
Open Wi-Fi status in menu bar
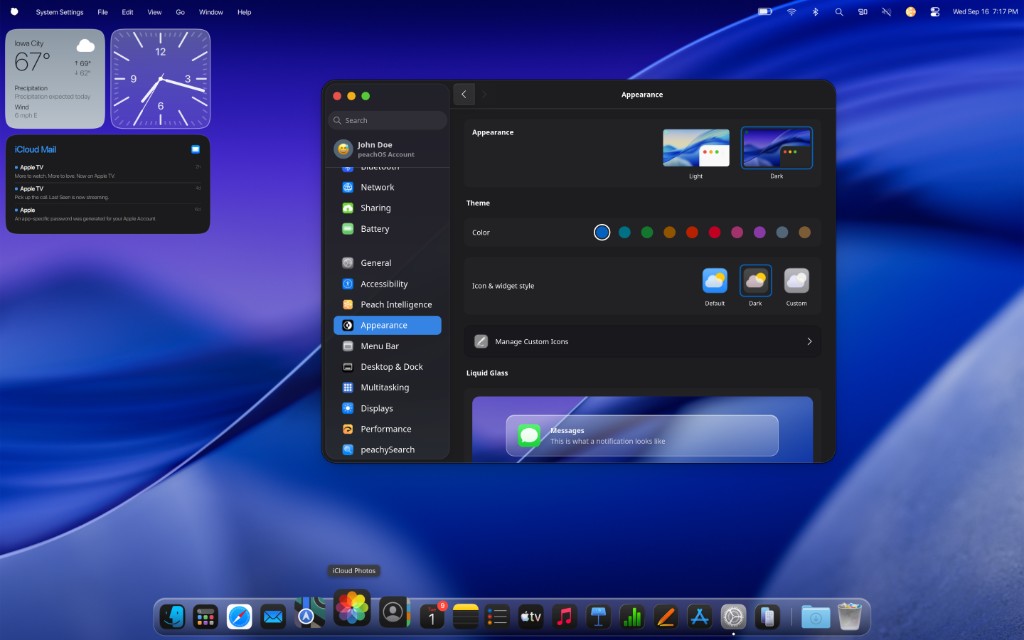pyautogui.click(x=792, y=12)
